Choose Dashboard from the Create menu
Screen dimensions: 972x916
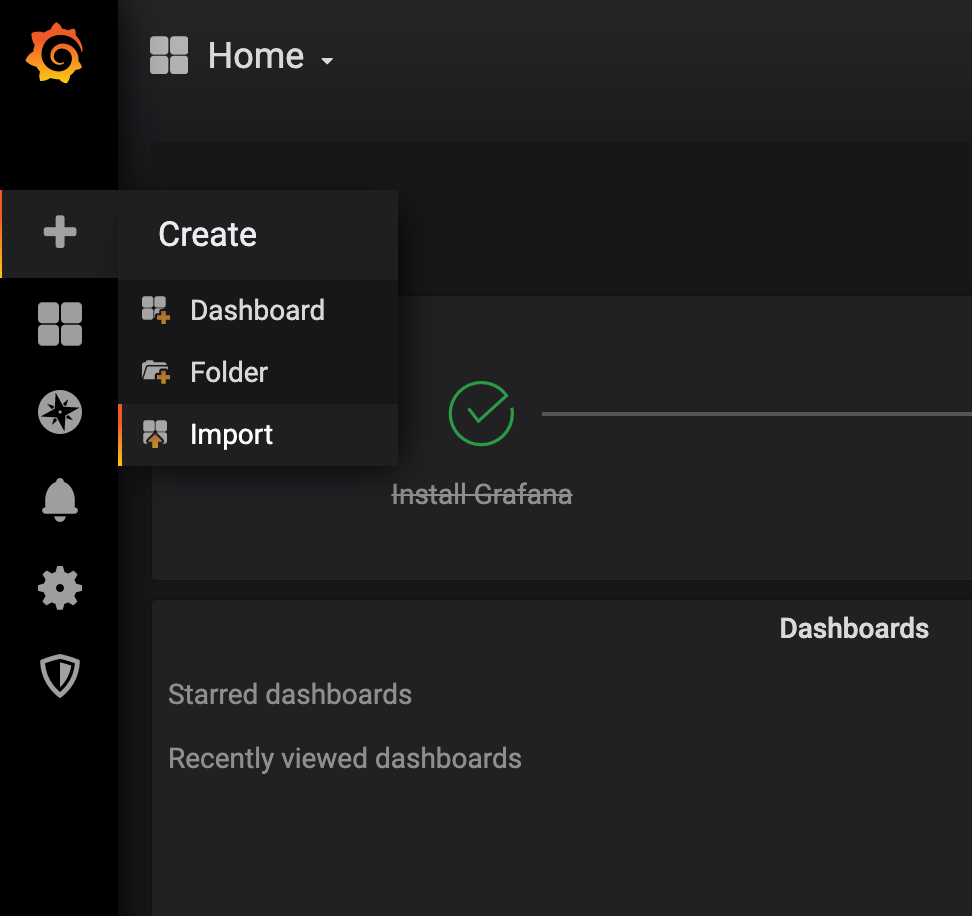[x=257, y=310]
